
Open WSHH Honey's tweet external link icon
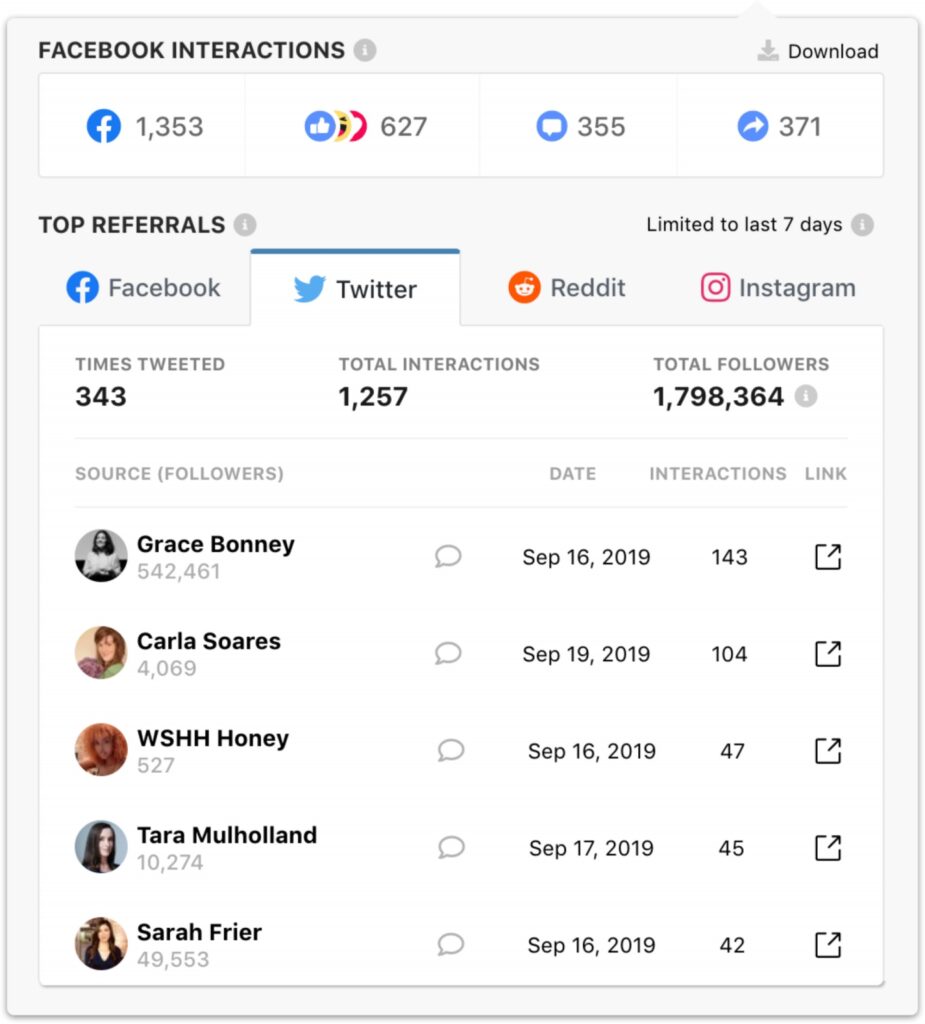tap(828, 751)
